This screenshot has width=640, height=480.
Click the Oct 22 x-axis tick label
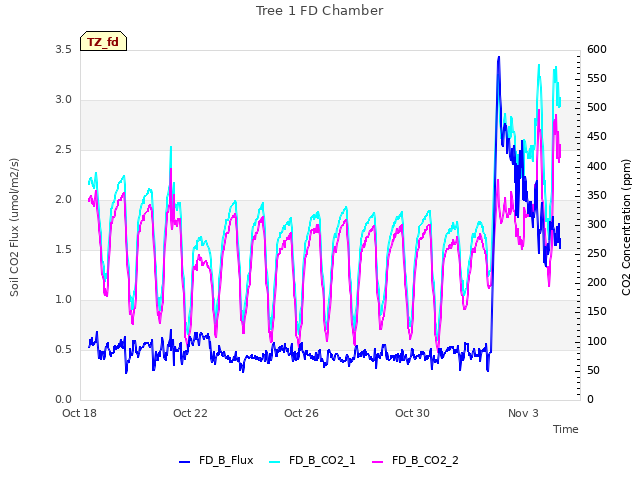pyautogui.click(x=190, y=413)
